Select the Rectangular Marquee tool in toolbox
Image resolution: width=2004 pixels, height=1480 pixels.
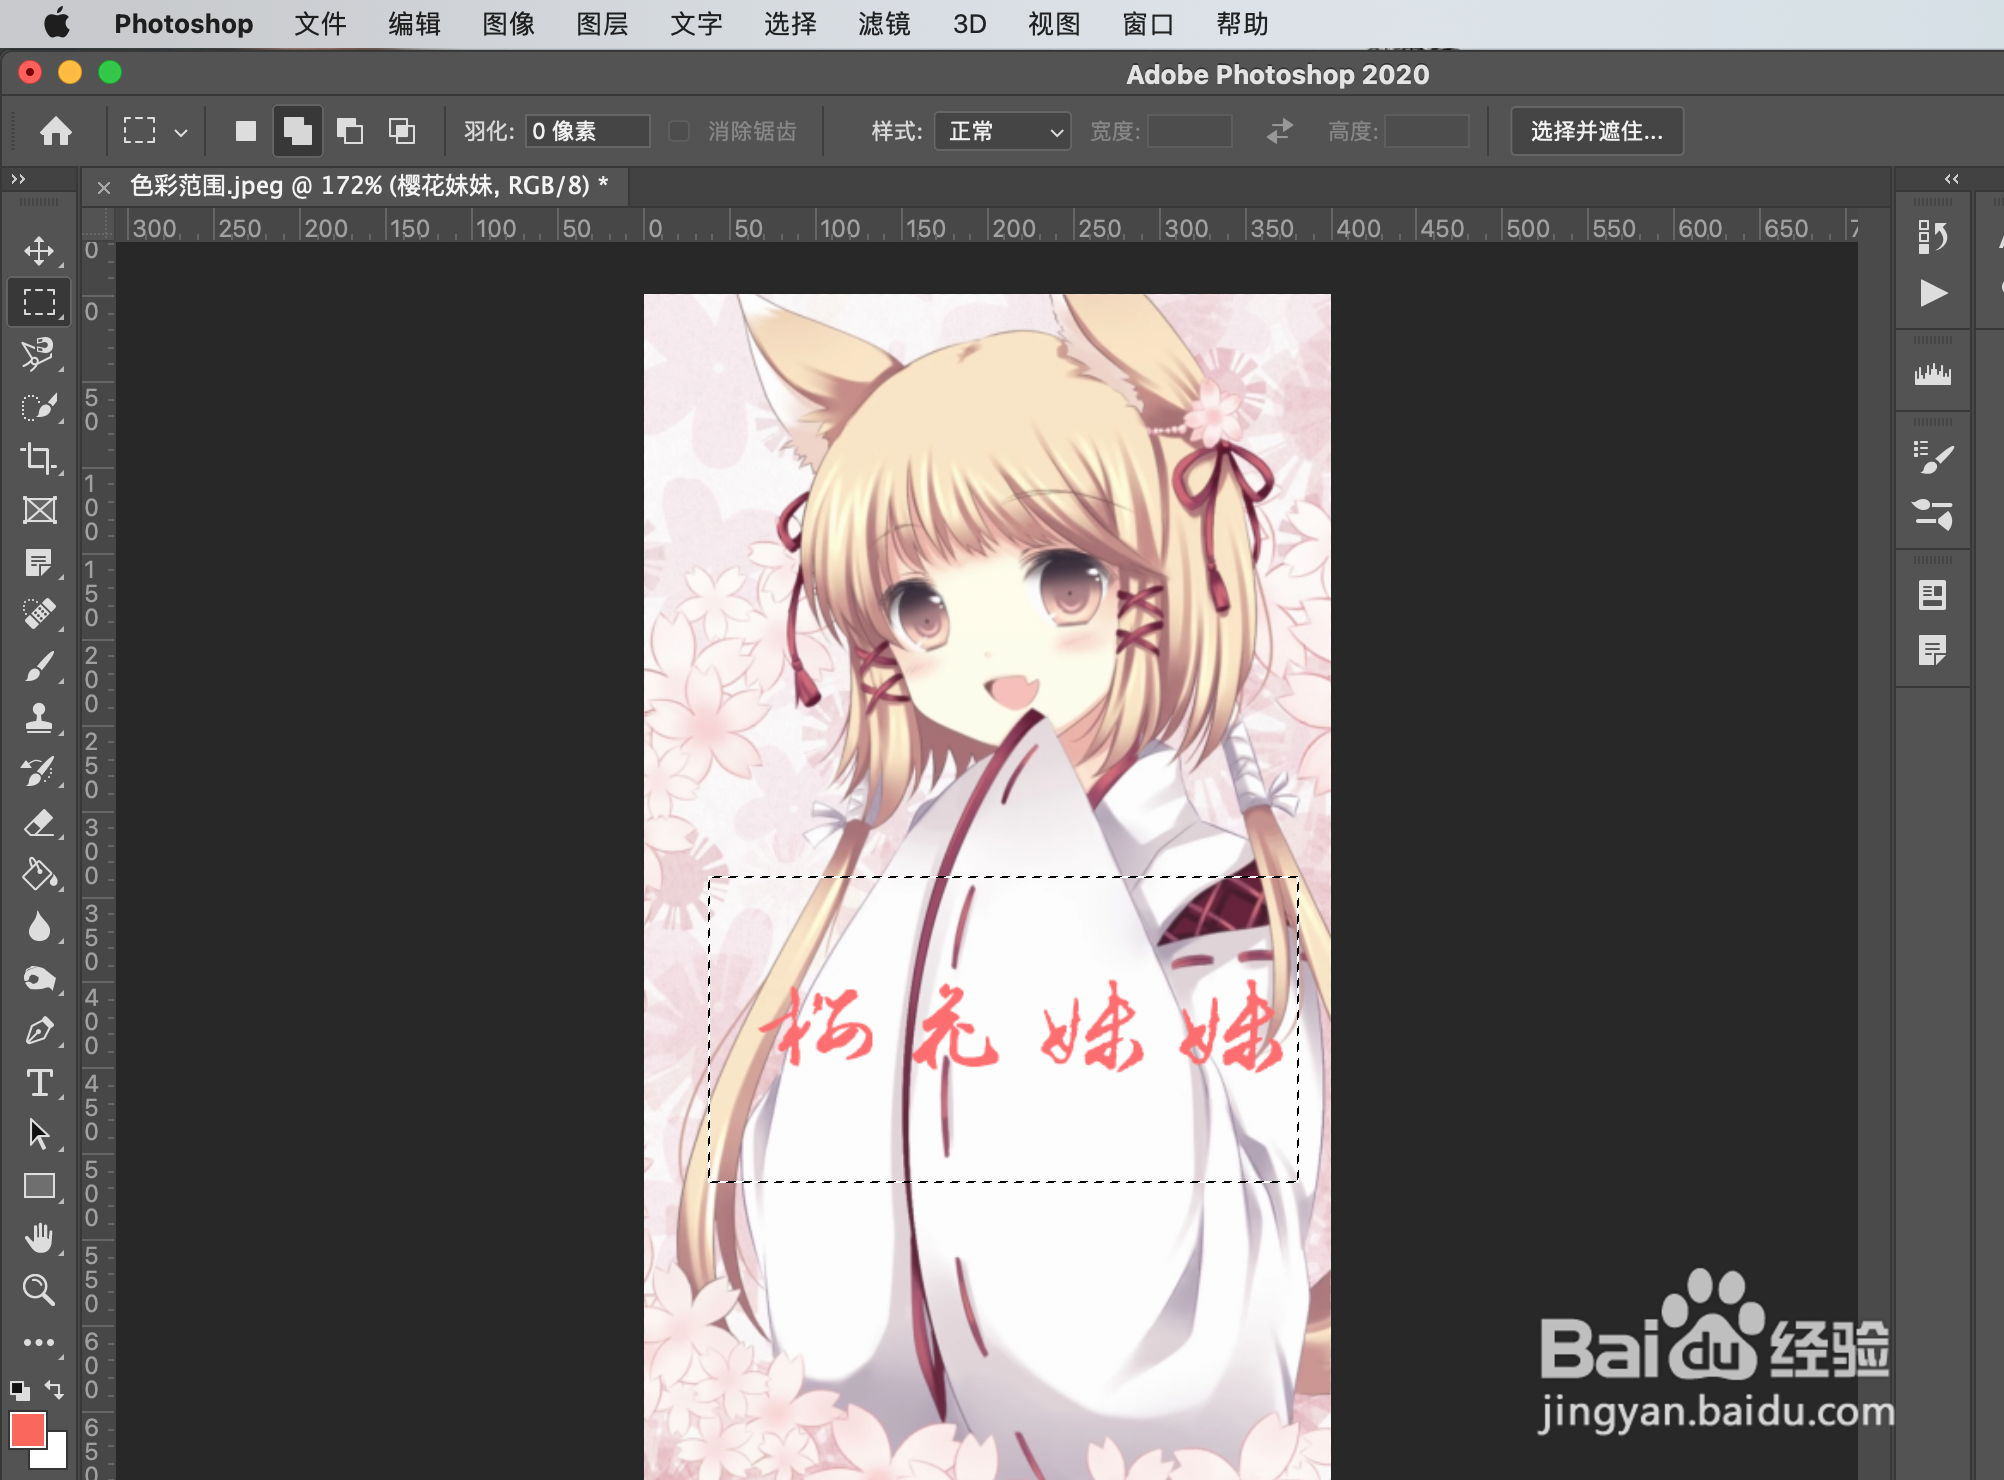pyautogui.click(x=39, y=302)
